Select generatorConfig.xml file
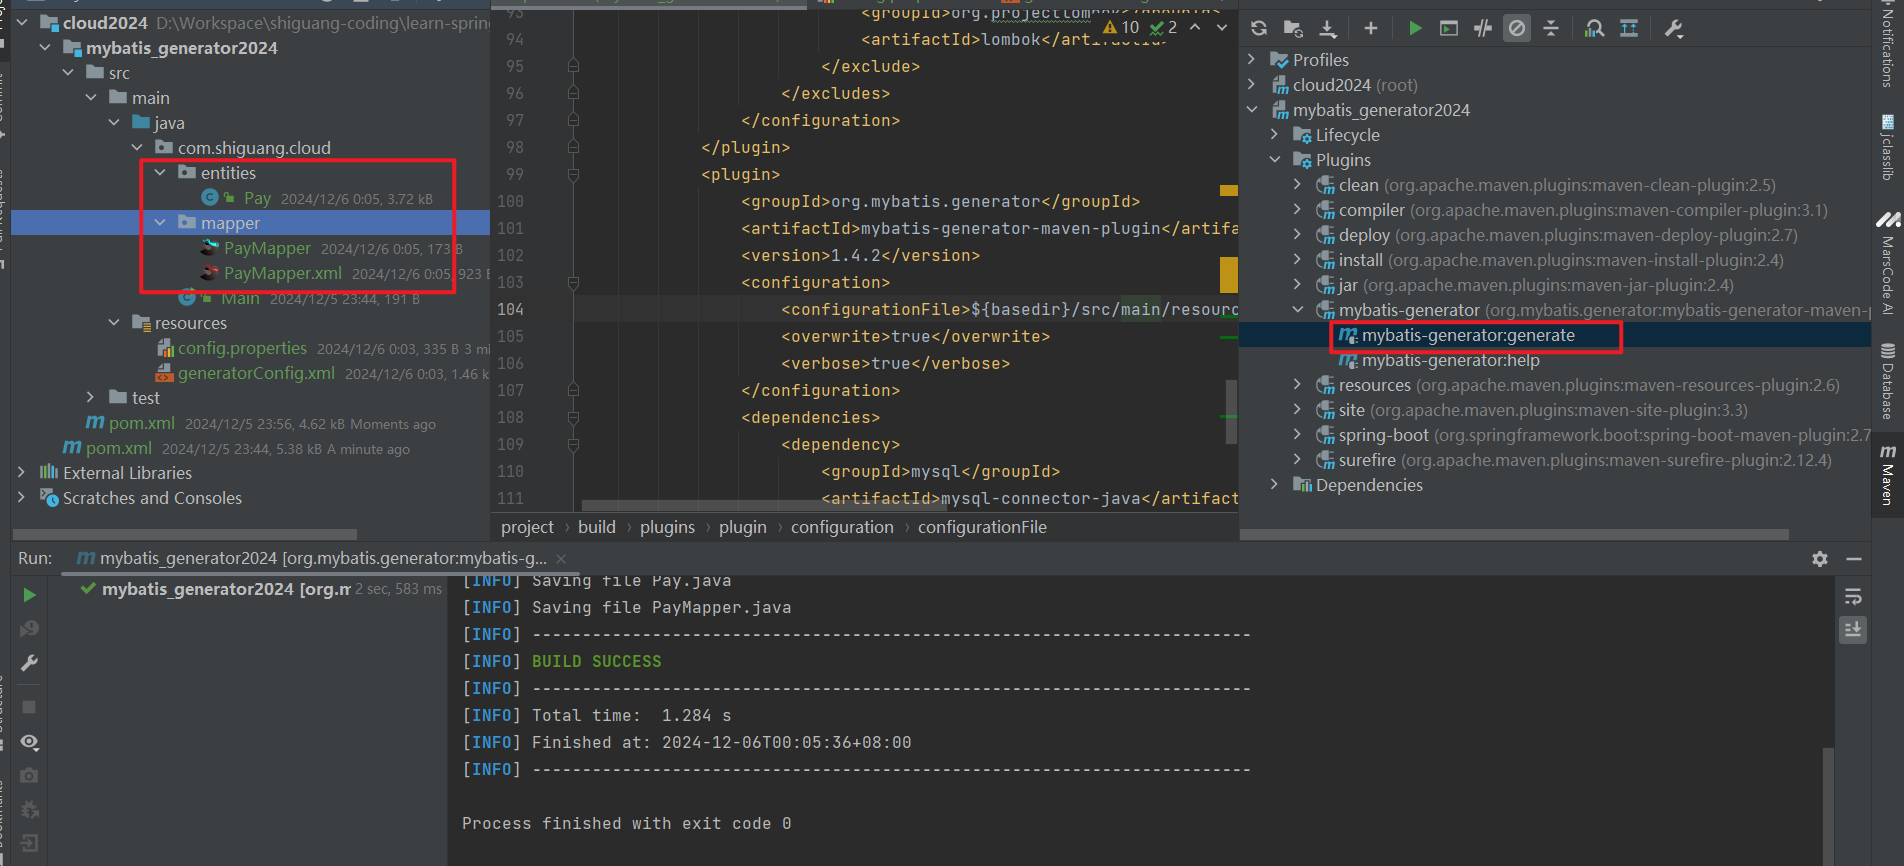1904x866 pixels. (256, 373)
